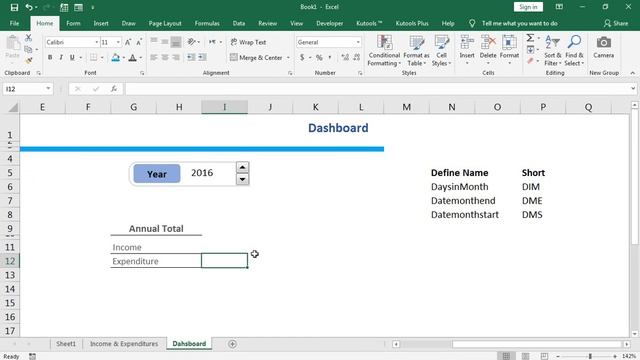
Task: Toggle align right
Action: [176, 58]
